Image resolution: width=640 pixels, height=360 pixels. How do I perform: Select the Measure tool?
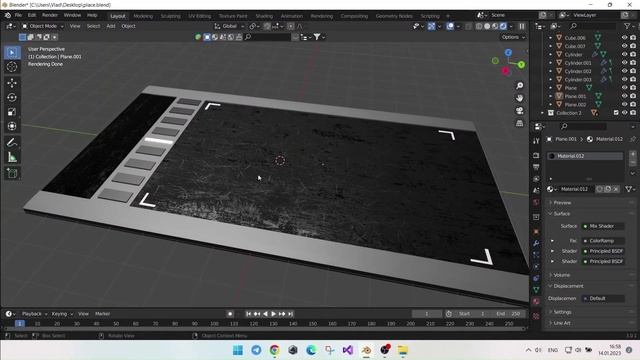coord(12,157)
